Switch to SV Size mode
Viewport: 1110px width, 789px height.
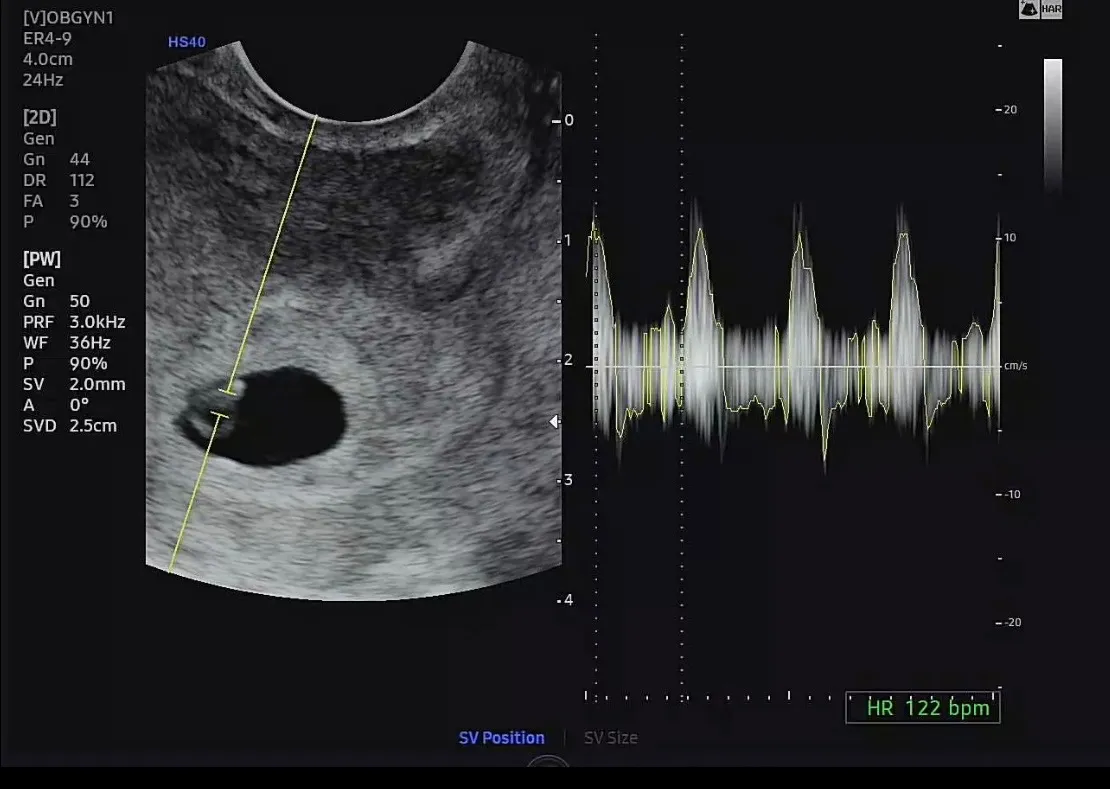coord(610,737)
